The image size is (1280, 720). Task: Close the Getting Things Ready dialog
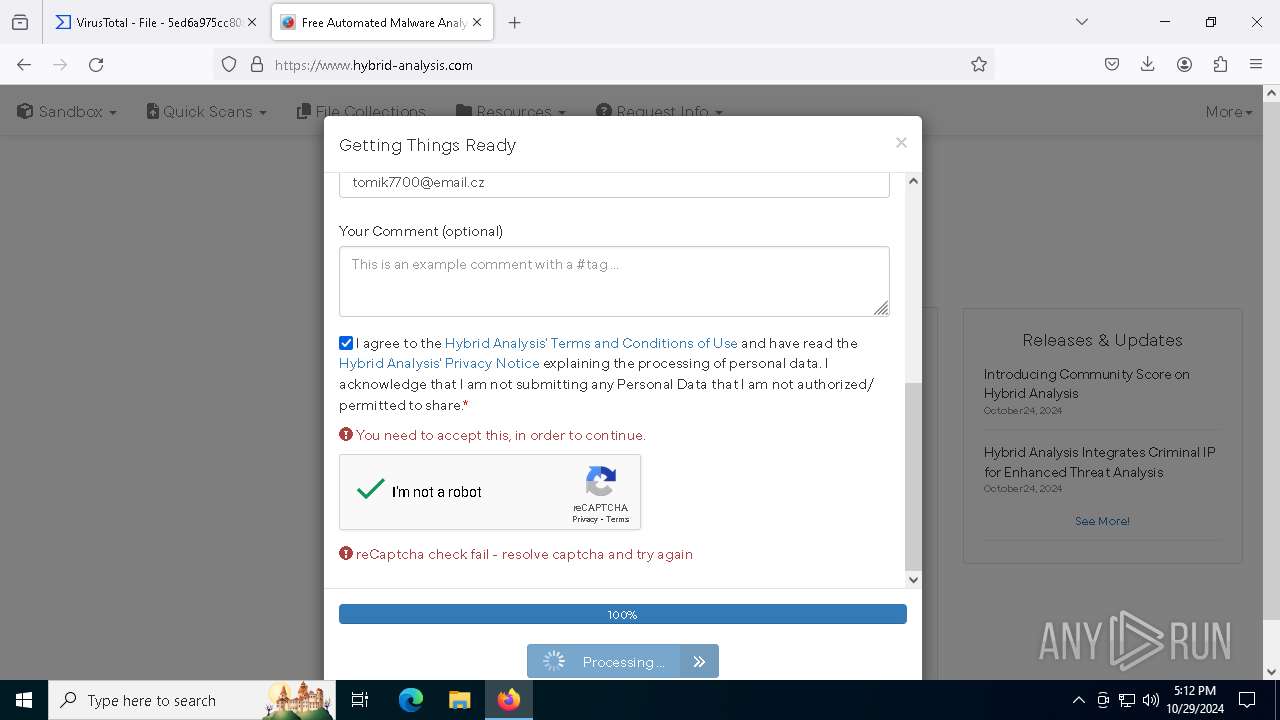point(901,143)
